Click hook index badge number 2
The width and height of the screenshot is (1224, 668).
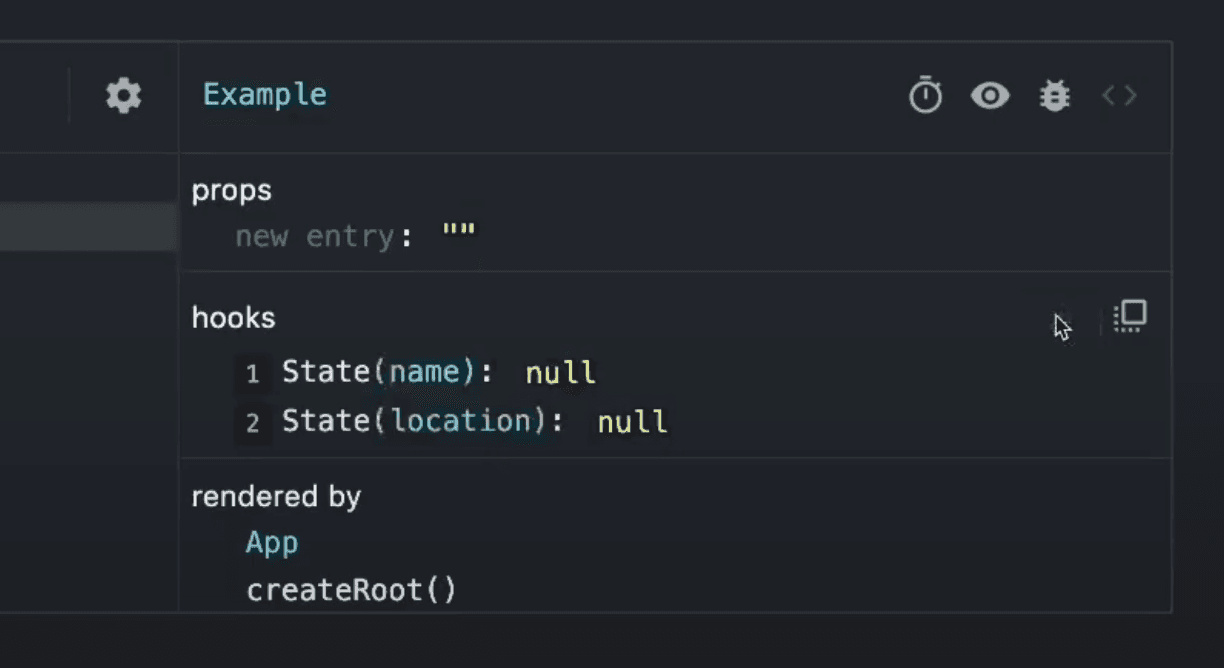click(x=253, y=423)
